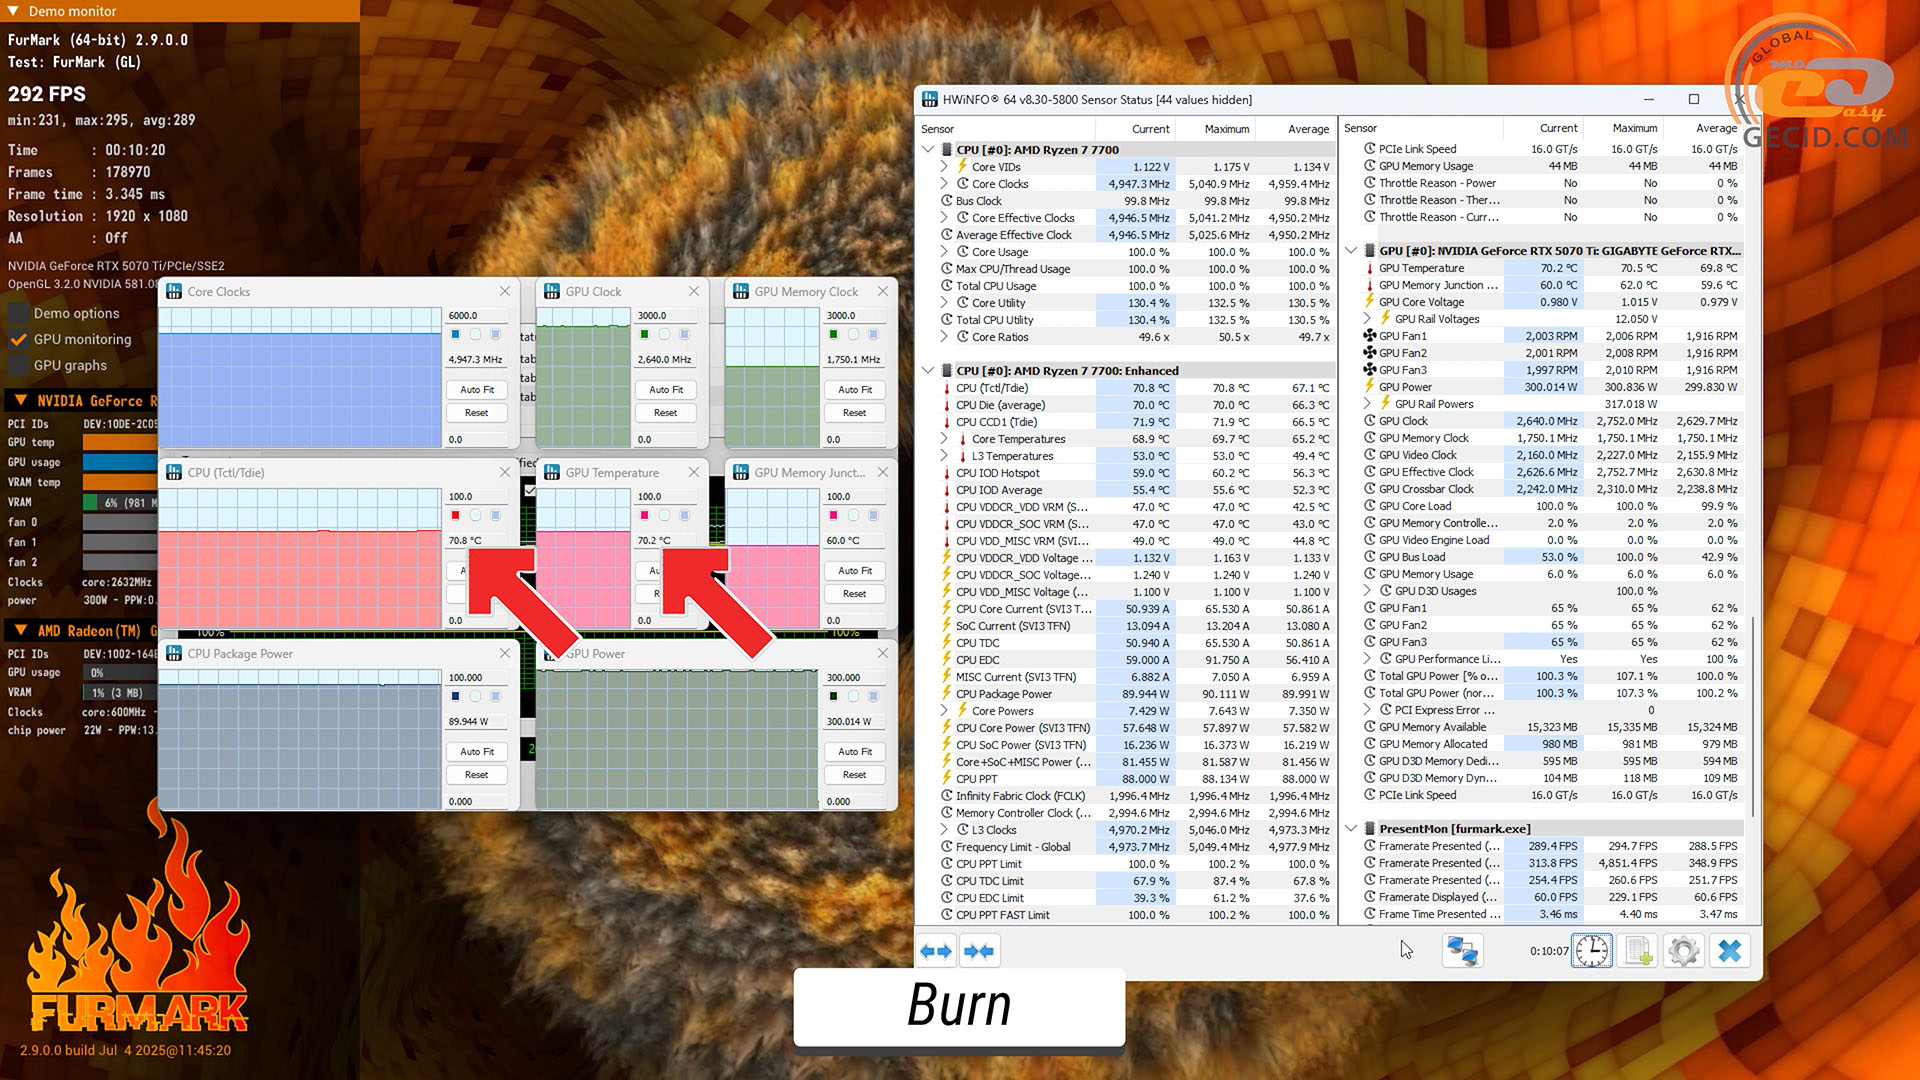Viewport: 1920px width, 1080px height.
Task: Collapse the NVIDIA GeForce panel in FurMark
Action: tap(20, 401)
